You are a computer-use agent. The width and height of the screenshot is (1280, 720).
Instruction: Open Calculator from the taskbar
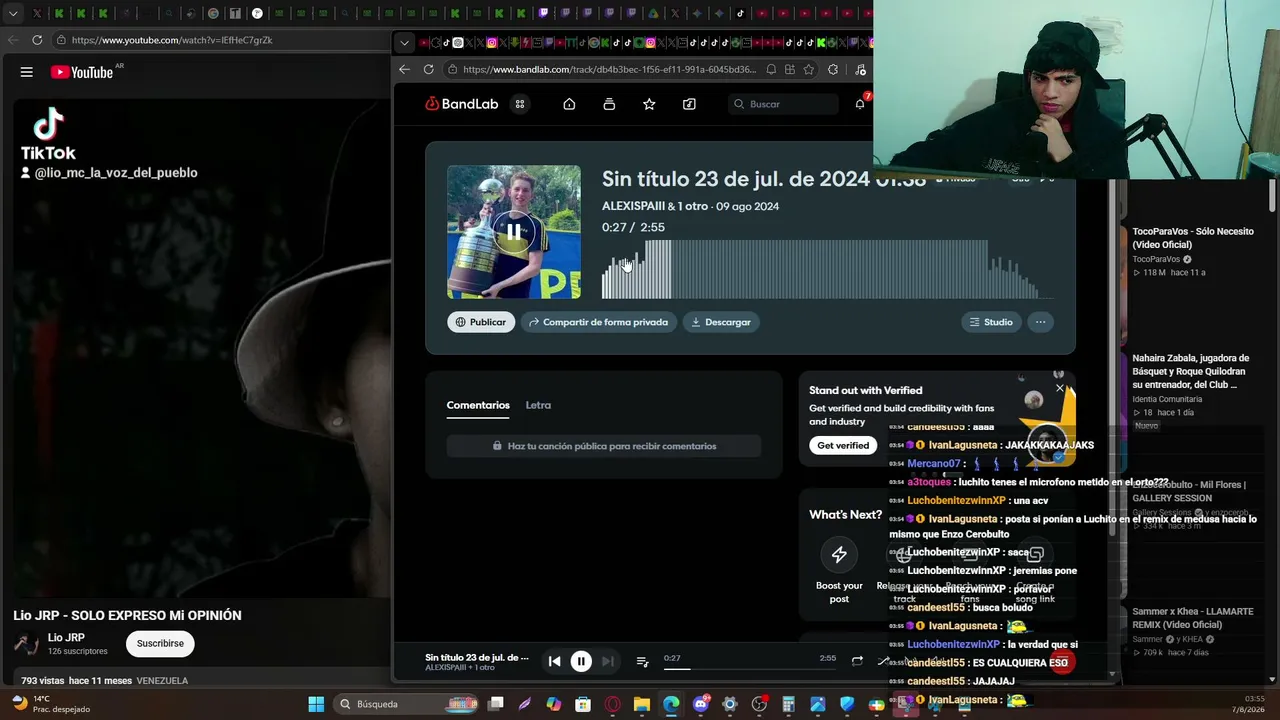coord(788,704)
